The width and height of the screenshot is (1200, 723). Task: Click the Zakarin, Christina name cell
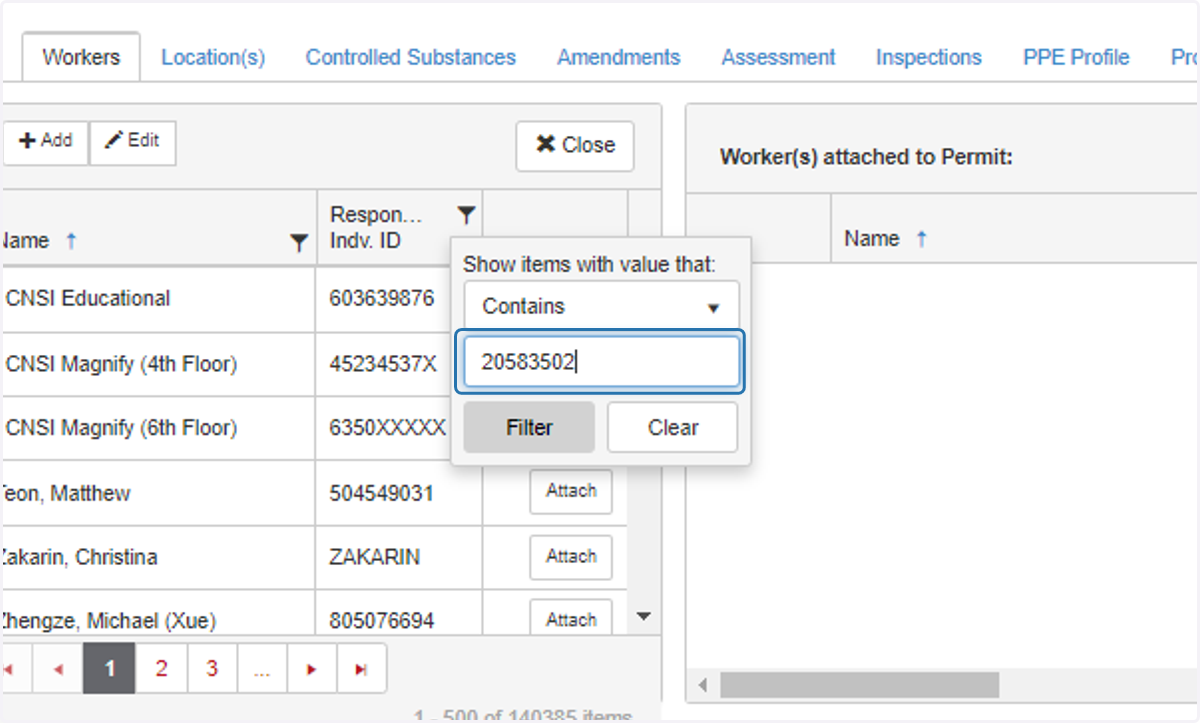point(158,557)
